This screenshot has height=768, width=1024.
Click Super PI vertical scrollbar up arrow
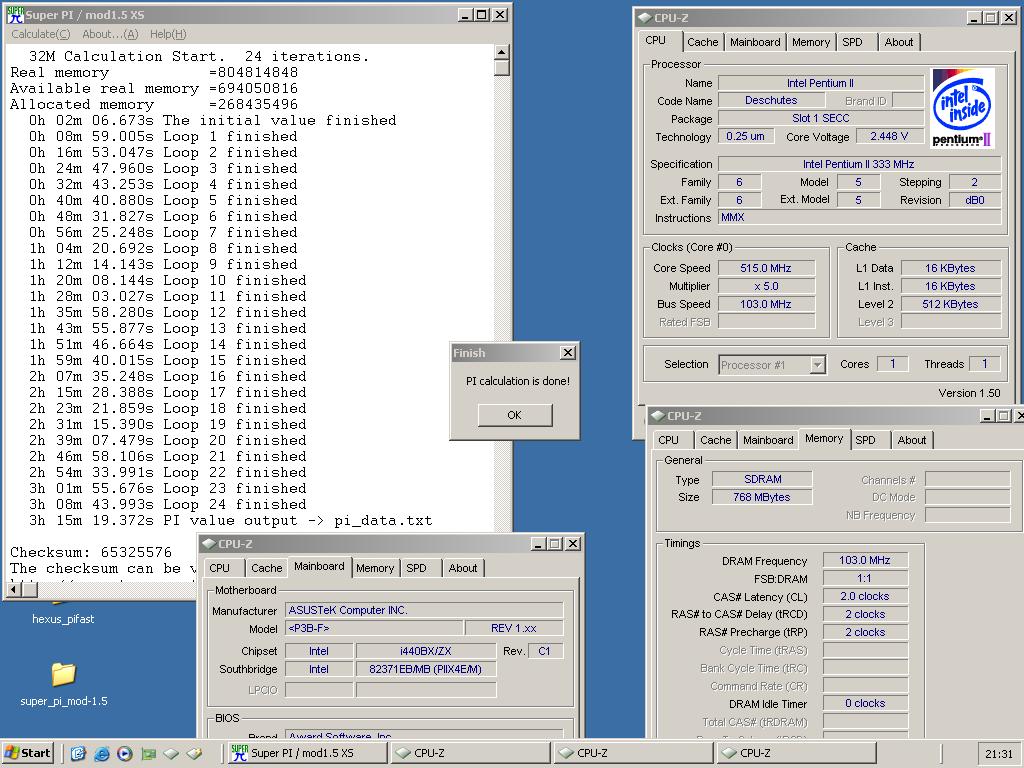[502, 52]
